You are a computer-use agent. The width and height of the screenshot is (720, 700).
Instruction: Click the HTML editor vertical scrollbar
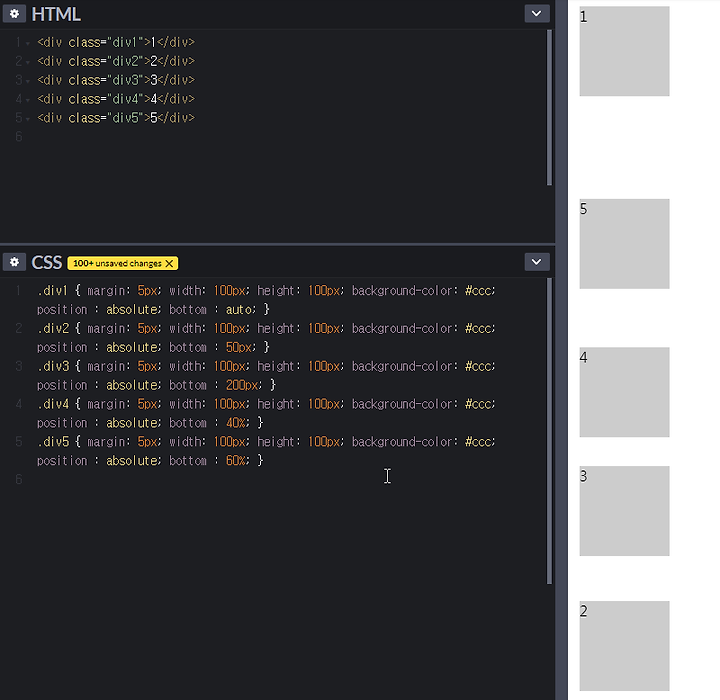pyautogui.click(x=549, y=107)
